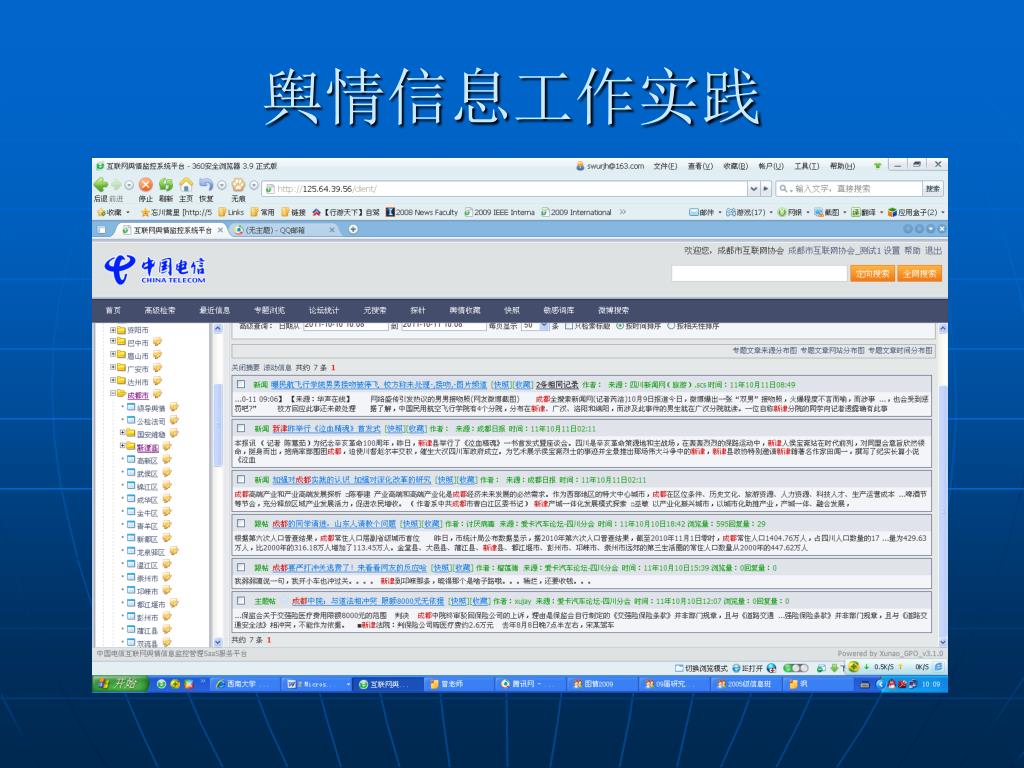The height and width of the screenshot is (768, 1024).
Task: Click the restore (恢复) undo icon
Action: 206,185
